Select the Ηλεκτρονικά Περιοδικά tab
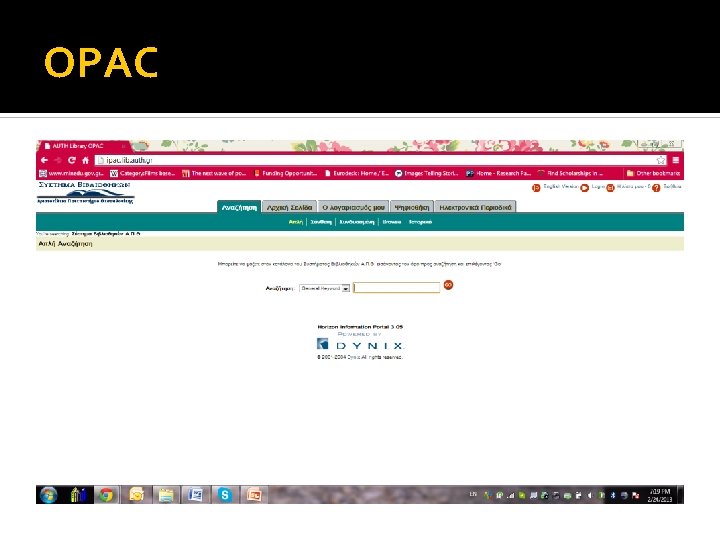The width and height of the screenshot is (720, 540). 475,208
